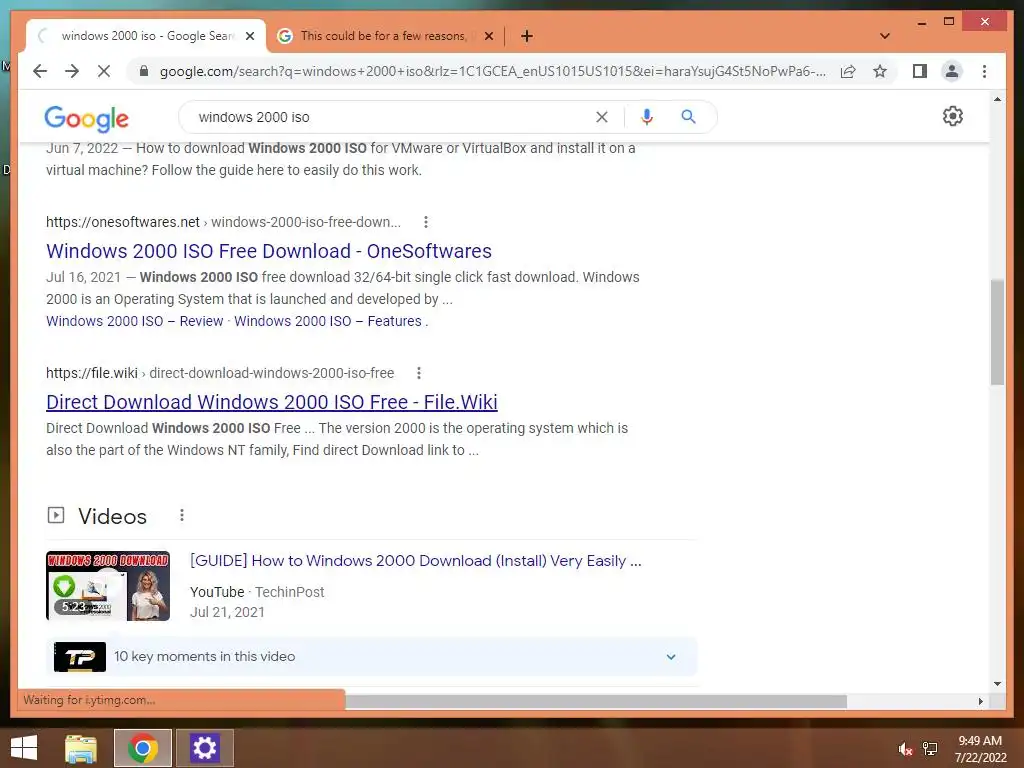View site information via lock icon
The height and width of the screenshot is (768, 1024).
(144, 71)
